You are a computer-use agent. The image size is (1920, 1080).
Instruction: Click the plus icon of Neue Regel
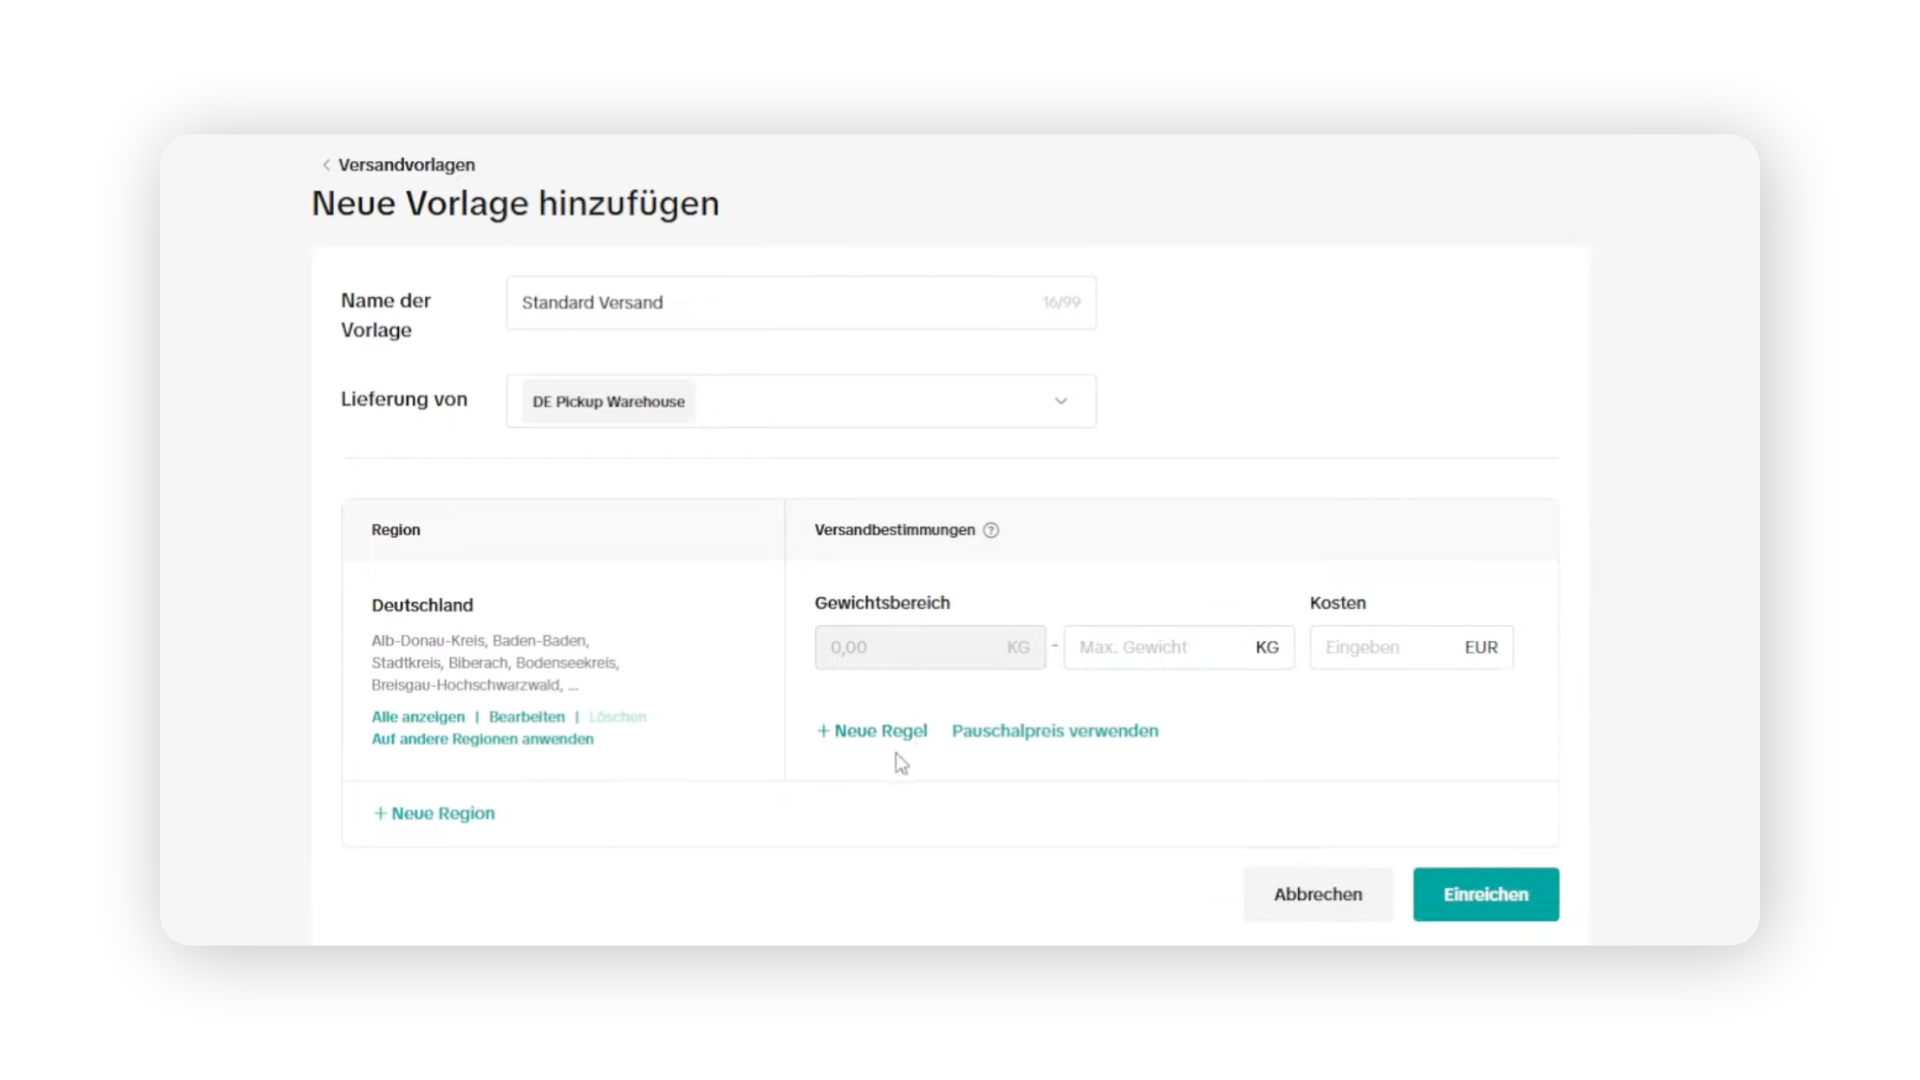point(823,731)
